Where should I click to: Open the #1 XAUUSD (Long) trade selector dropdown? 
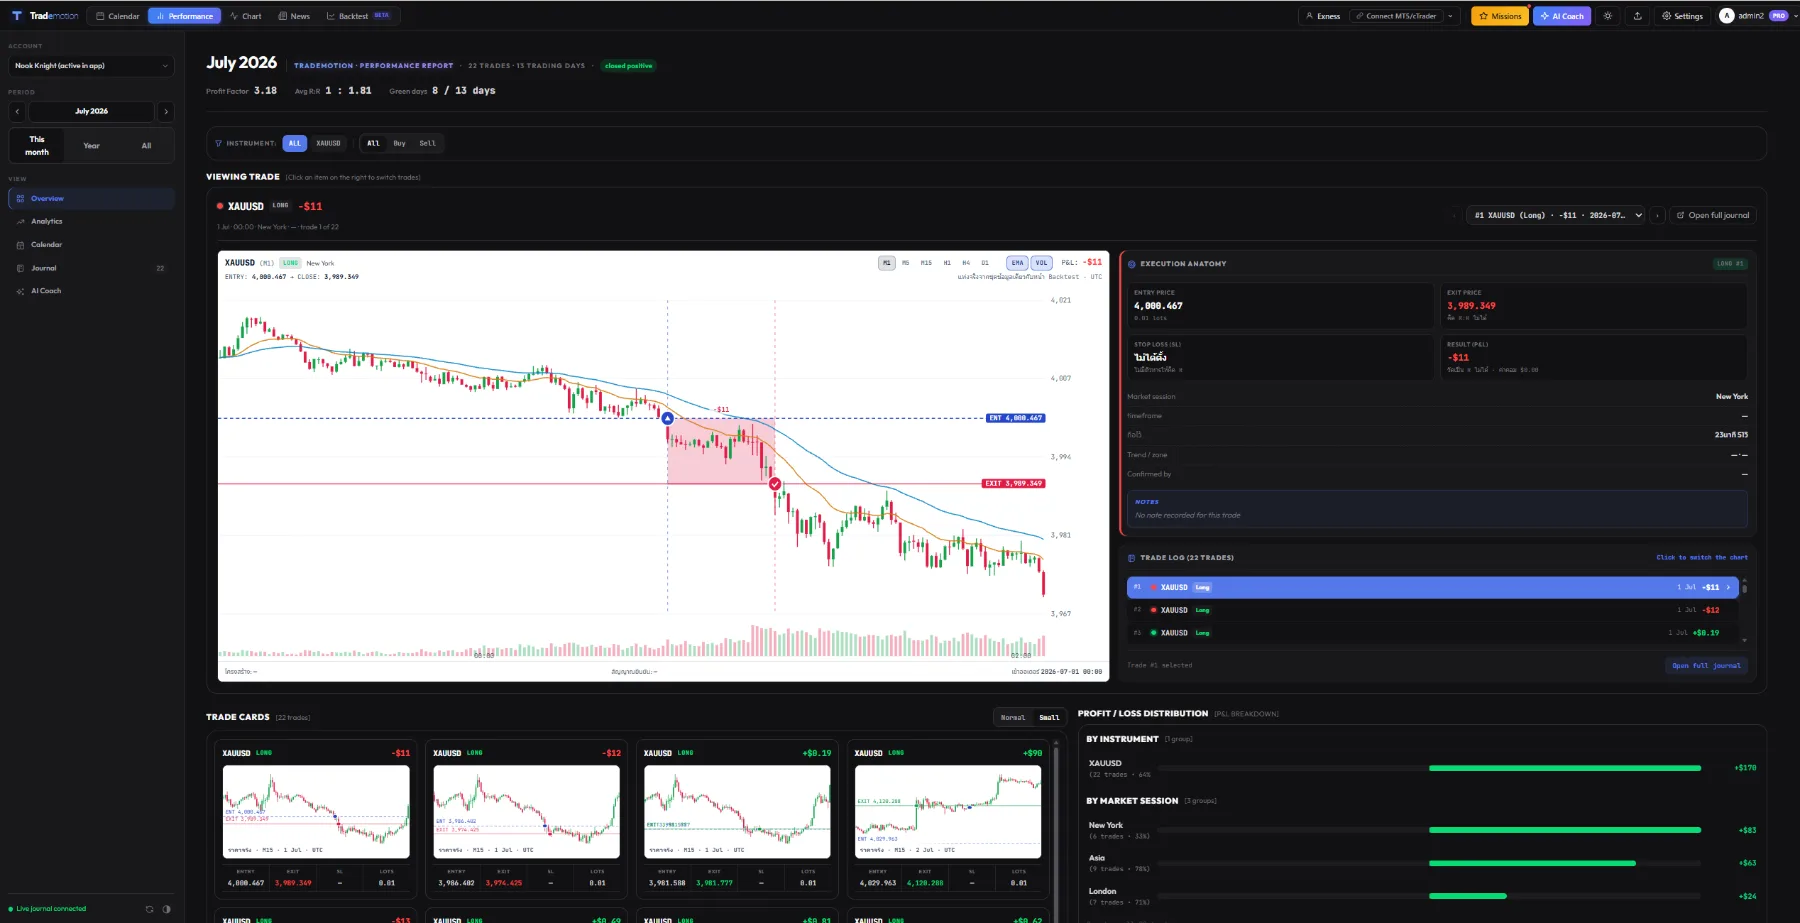1557,215
